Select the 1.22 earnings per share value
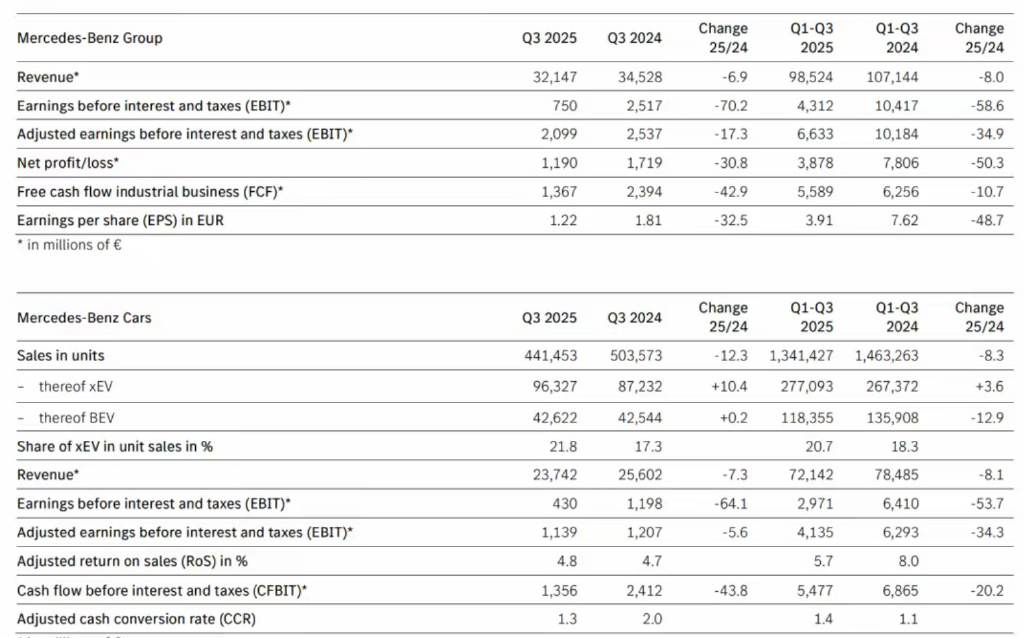This screenshot has width=1024, height=638. (x=563, y=221)
